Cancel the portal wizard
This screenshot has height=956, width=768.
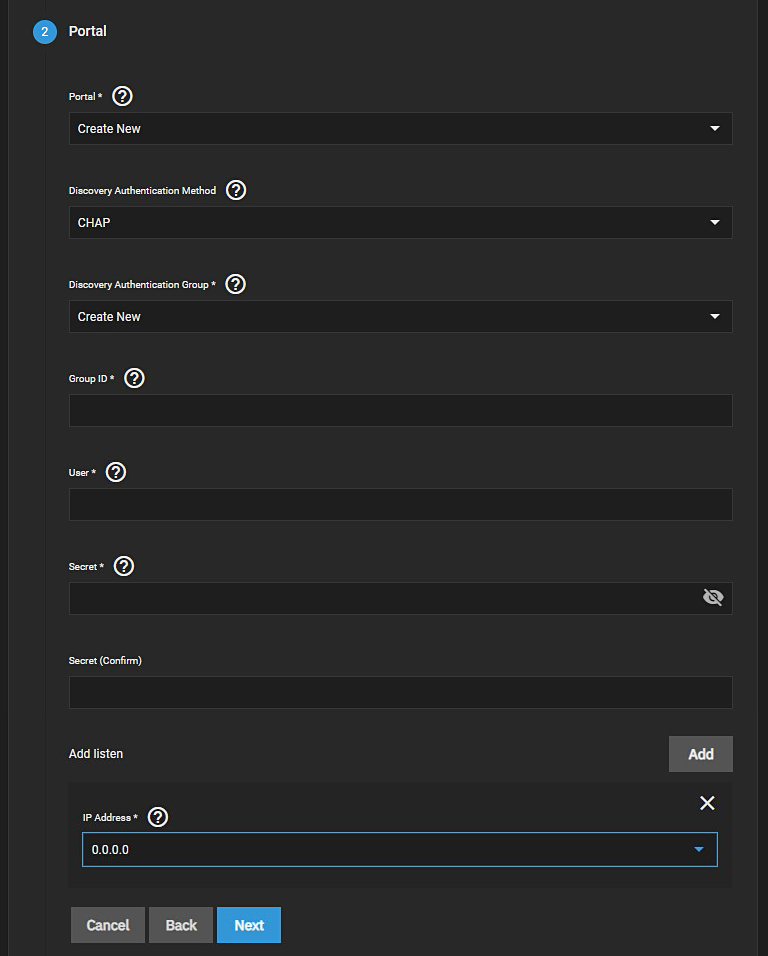coord(108,925)
